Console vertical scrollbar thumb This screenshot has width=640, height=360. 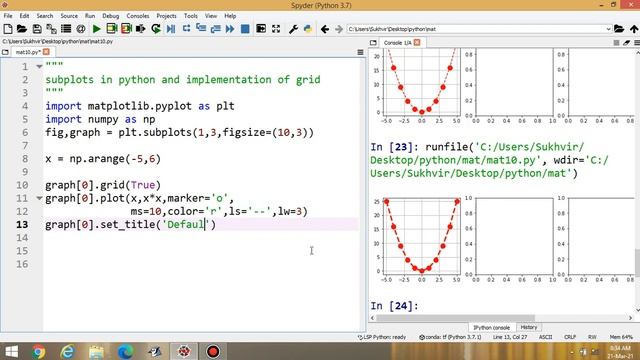637,262
